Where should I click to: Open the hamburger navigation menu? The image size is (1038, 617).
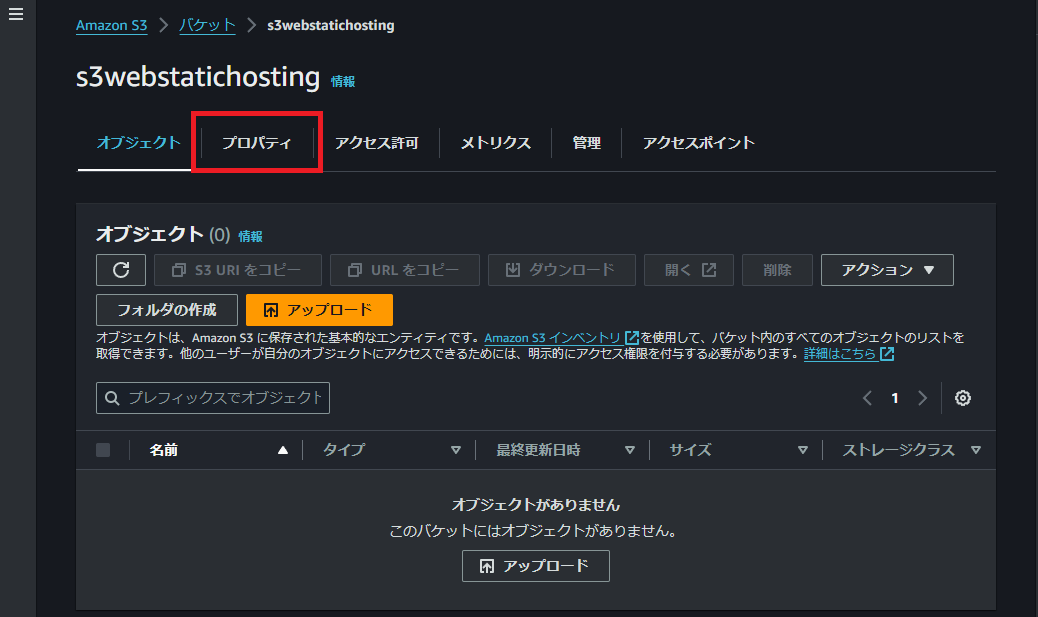click(15, 14)
